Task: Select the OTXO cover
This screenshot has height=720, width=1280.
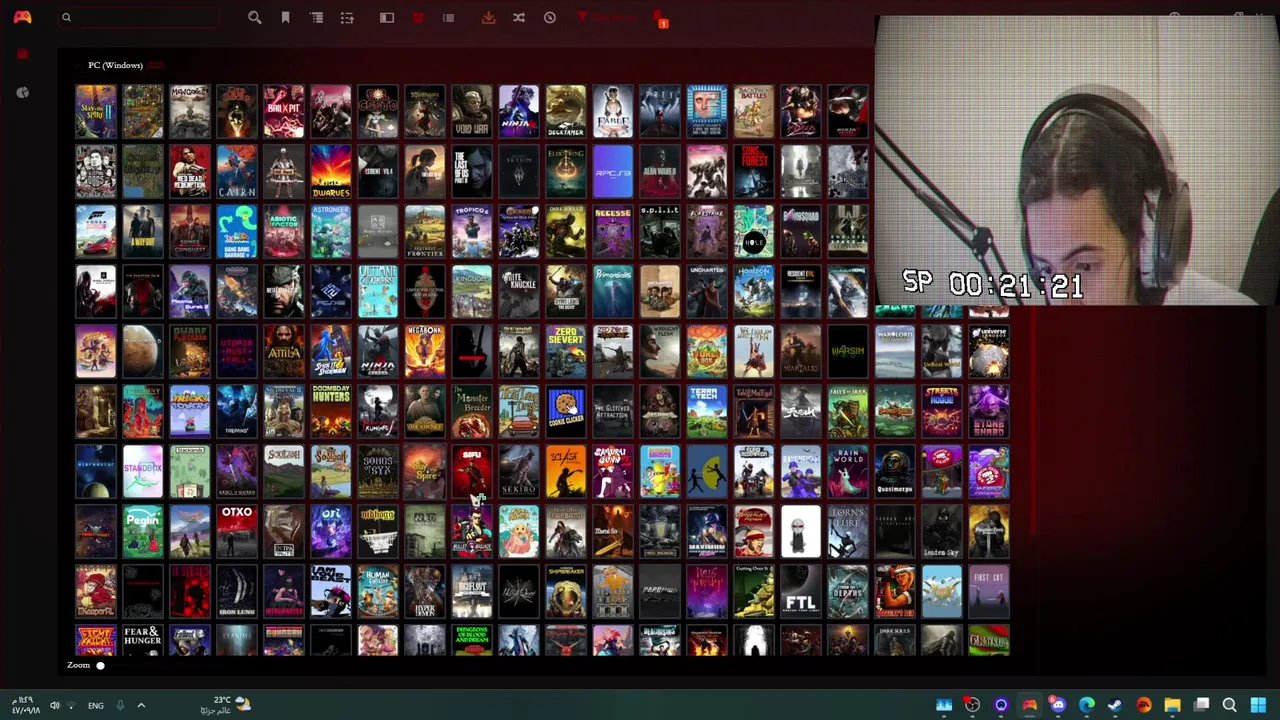Action: coord(237,531)
